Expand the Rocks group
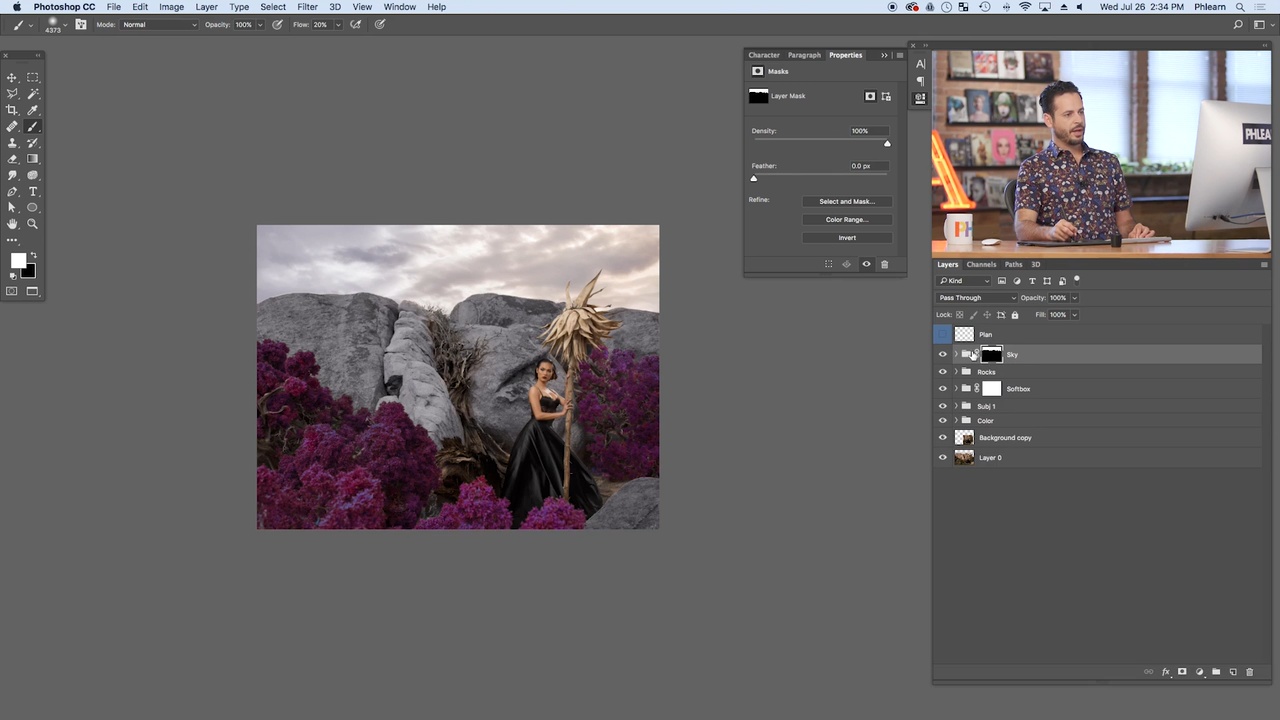1280x720 pixels. tap(956, 372)
